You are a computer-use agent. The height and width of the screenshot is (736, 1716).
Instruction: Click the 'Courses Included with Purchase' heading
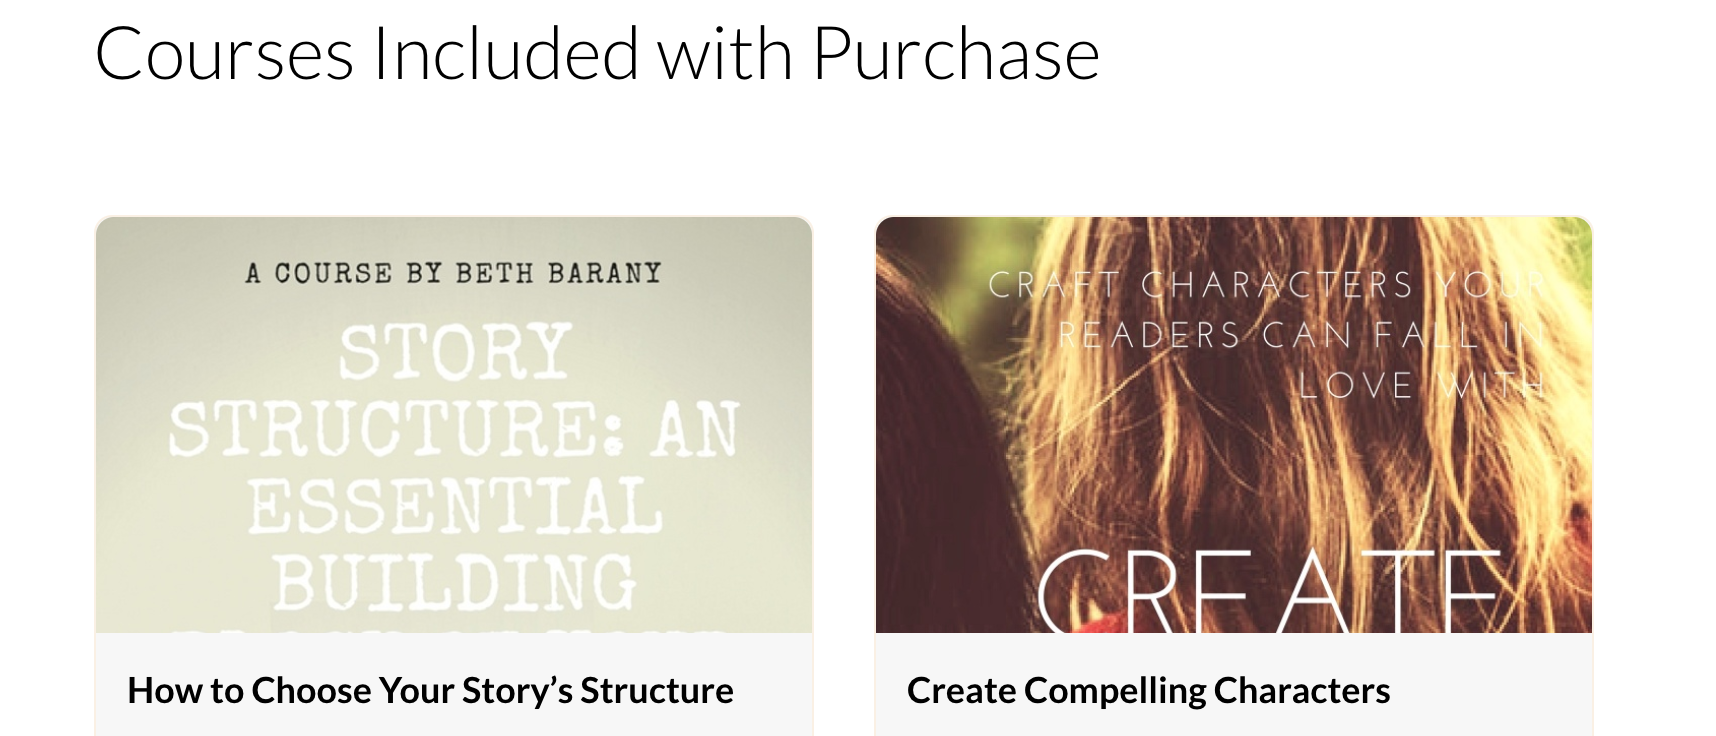coord(597,54)
